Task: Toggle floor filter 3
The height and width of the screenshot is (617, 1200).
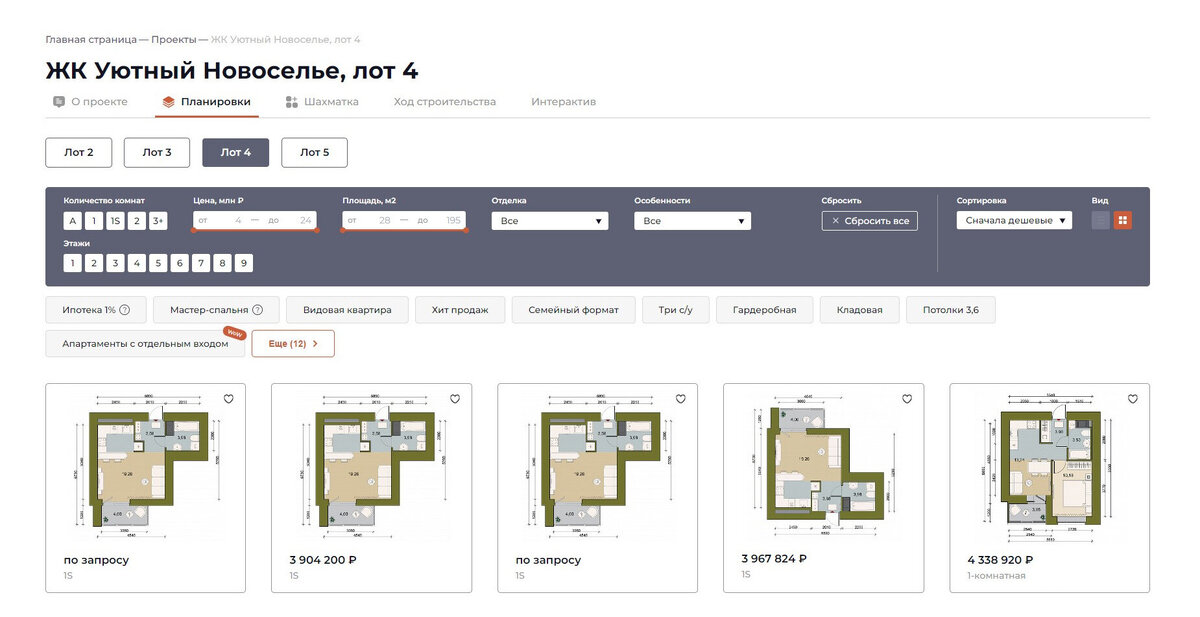Action: [x=115, y=263]
